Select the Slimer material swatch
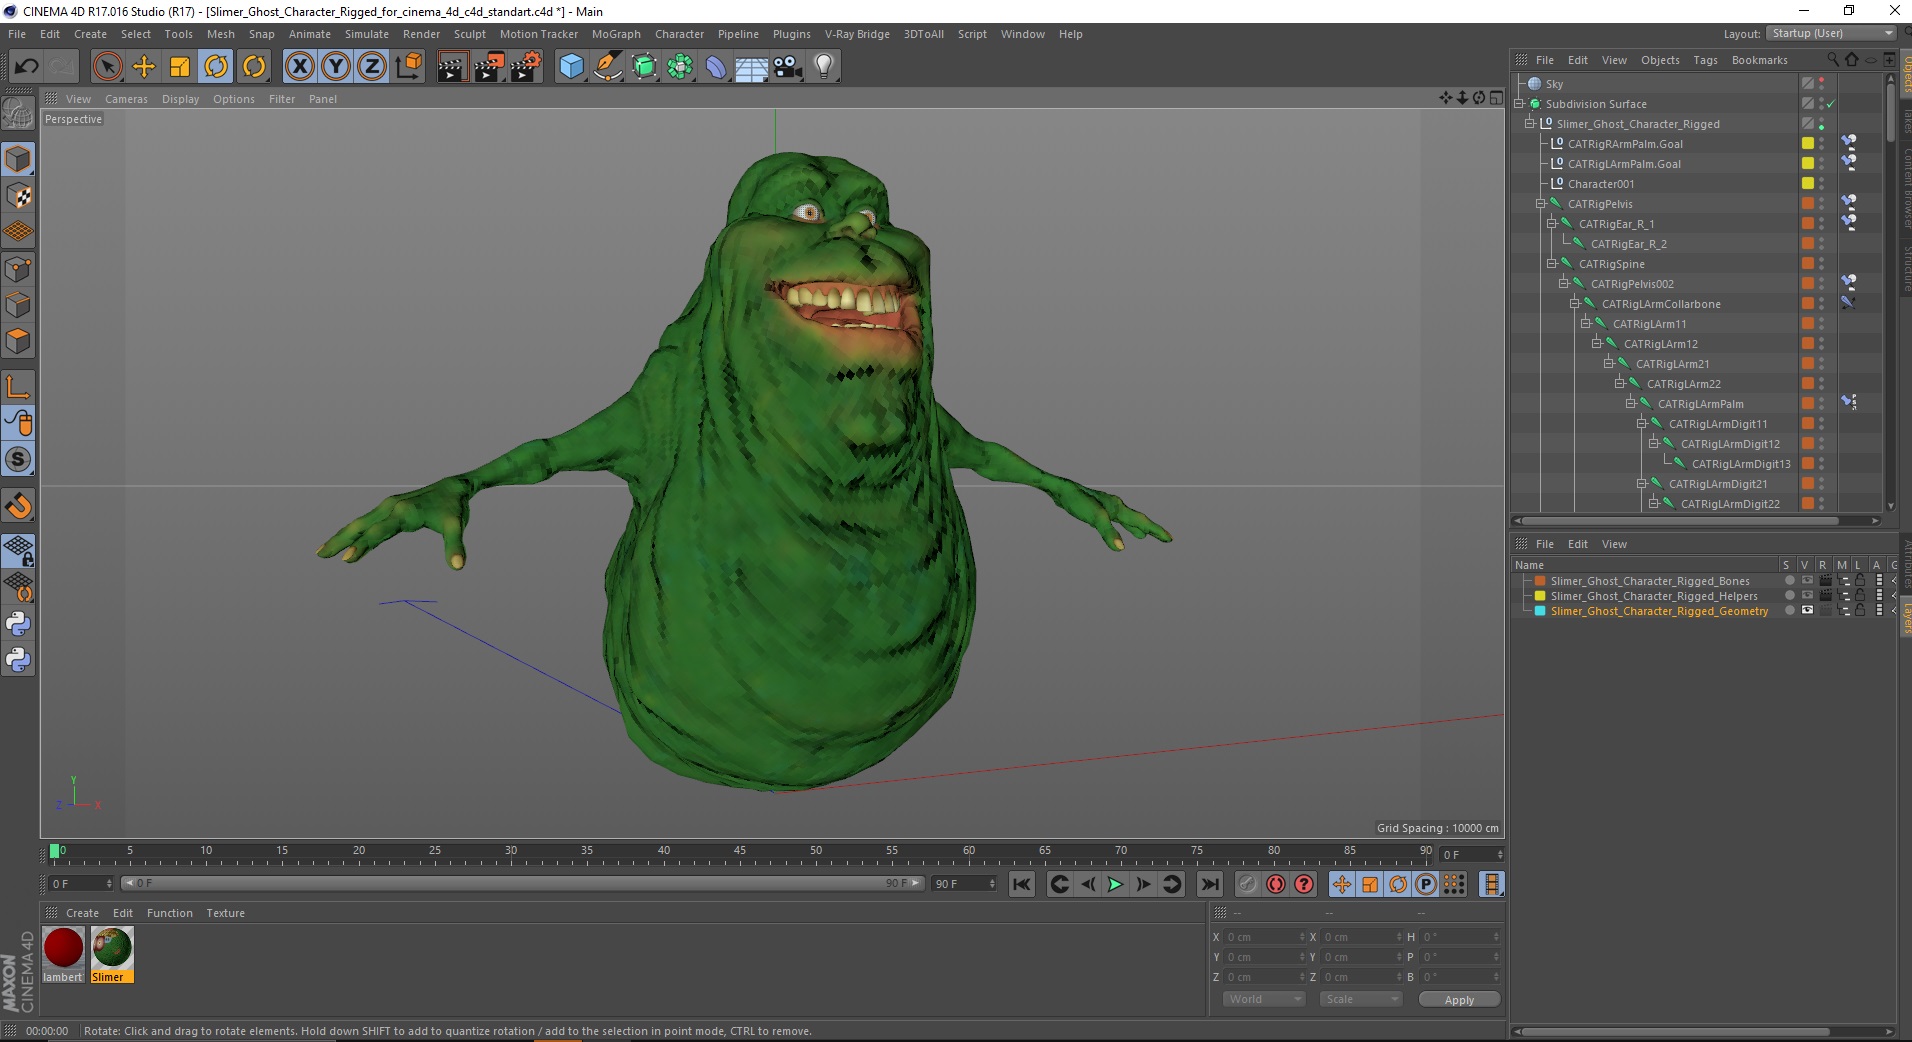The image size is (1912, 1042). (112, 955)
